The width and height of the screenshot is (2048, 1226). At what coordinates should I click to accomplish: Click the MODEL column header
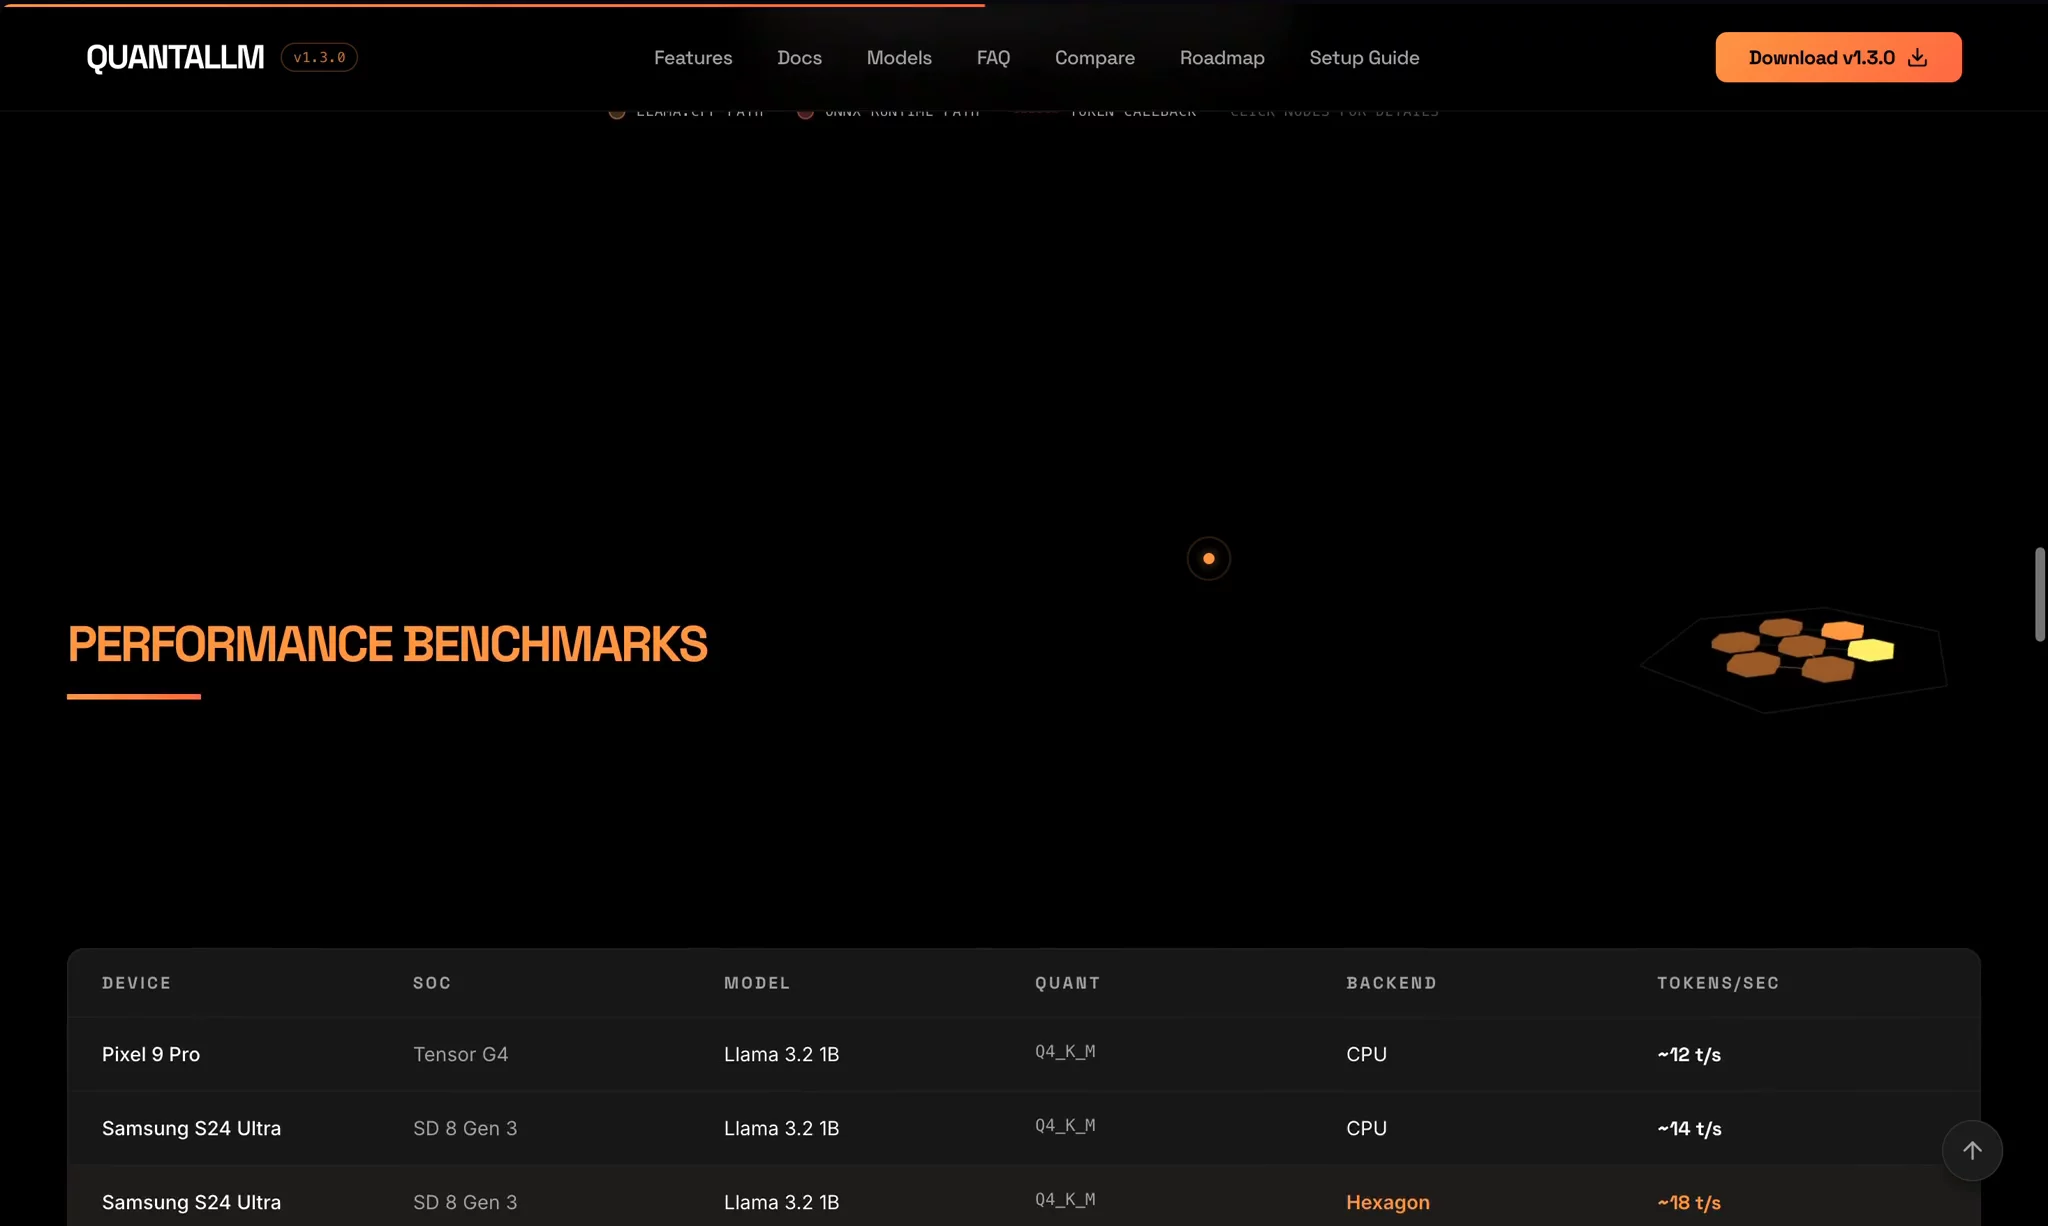pos(757,982)
